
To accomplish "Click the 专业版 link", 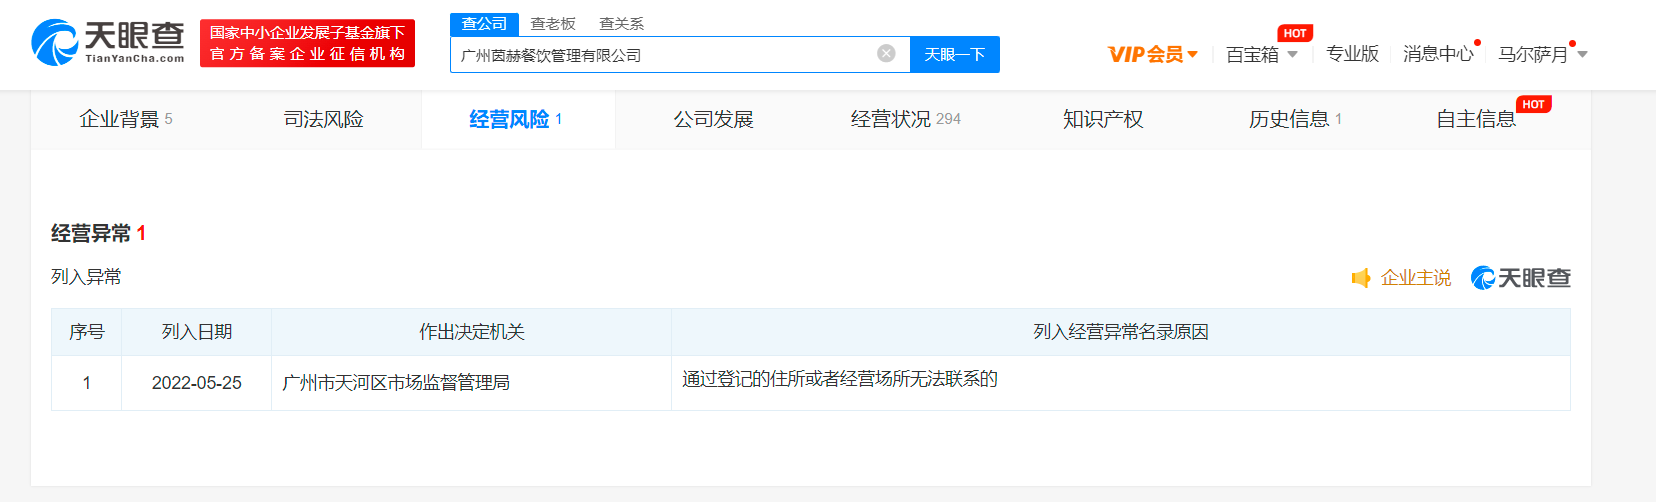I will click(x=1352, y=54).
